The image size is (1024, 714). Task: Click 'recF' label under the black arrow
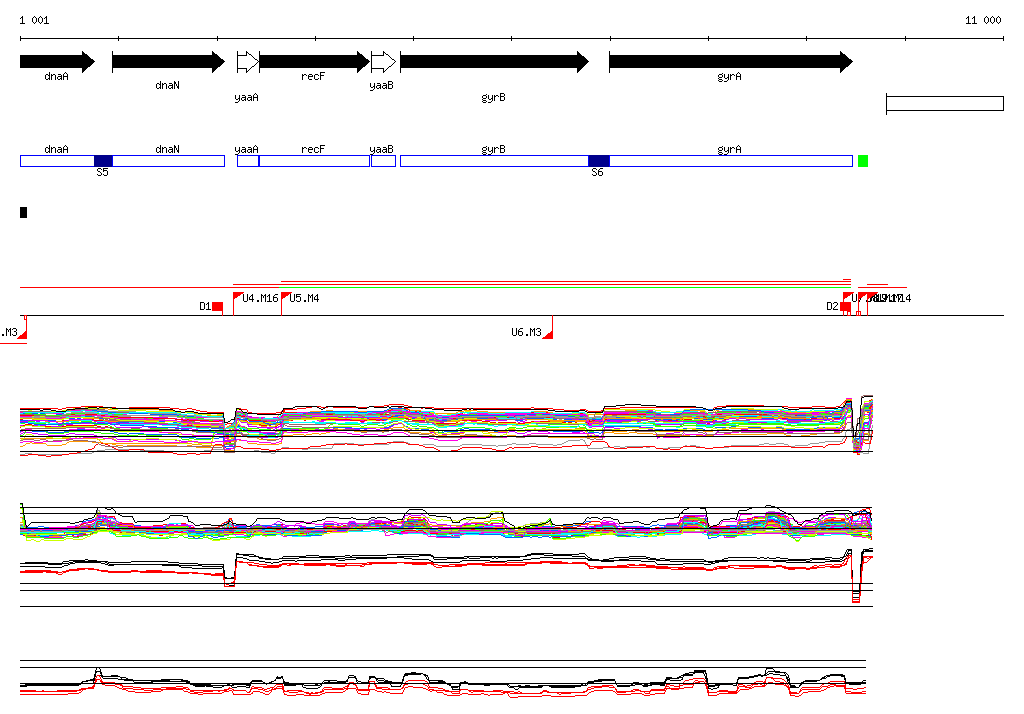(x=313, y=76)
